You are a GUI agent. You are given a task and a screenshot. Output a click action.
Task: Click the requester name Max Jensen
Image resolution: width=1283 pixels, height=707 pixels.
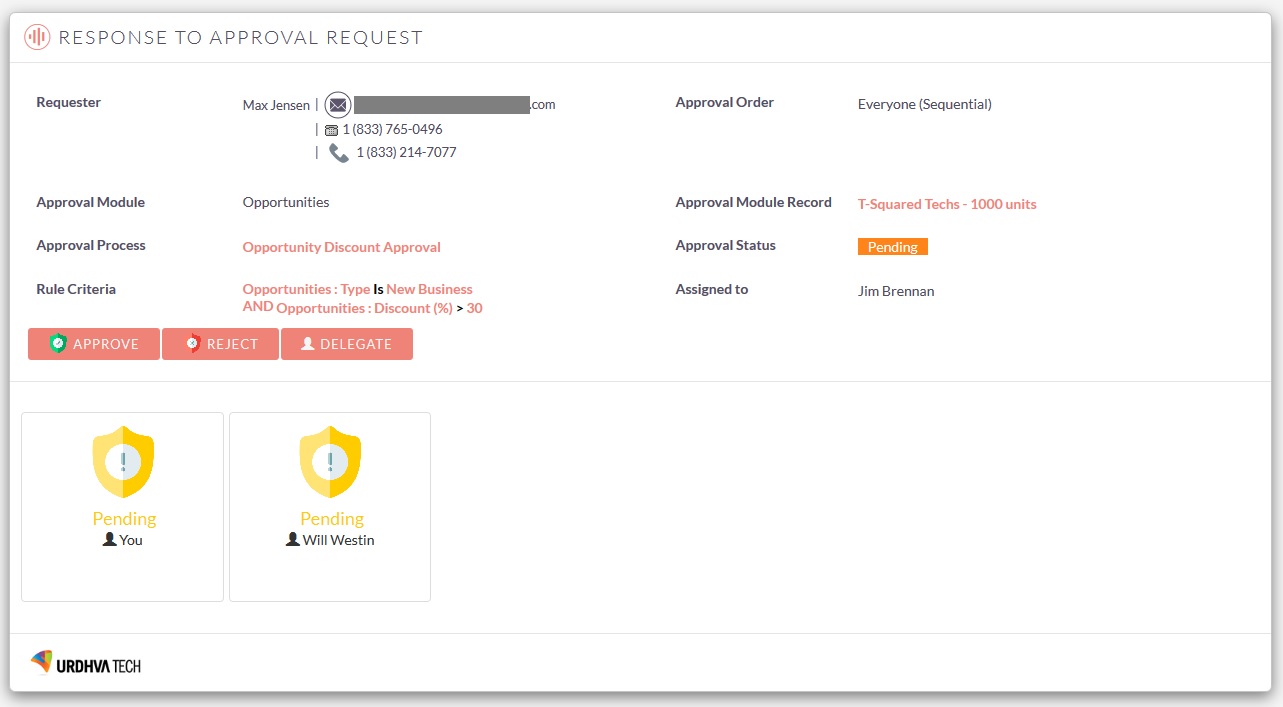[276, 105]
